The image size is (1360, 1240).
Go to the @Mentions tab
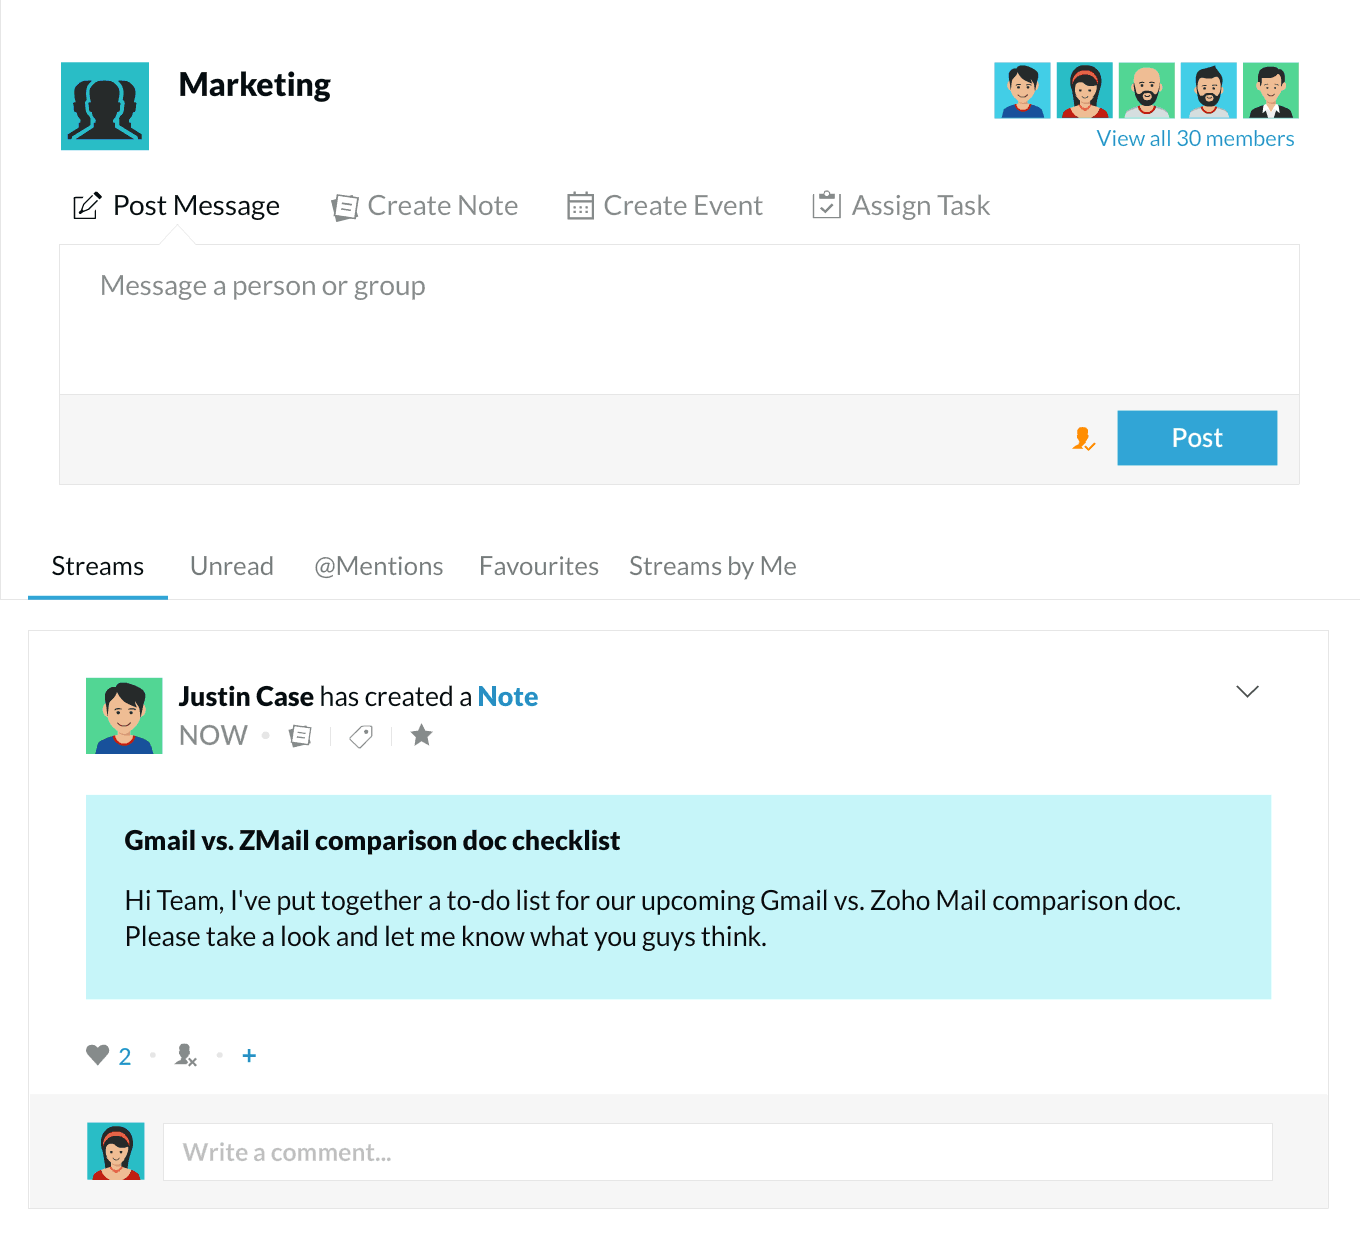point(379,567)
